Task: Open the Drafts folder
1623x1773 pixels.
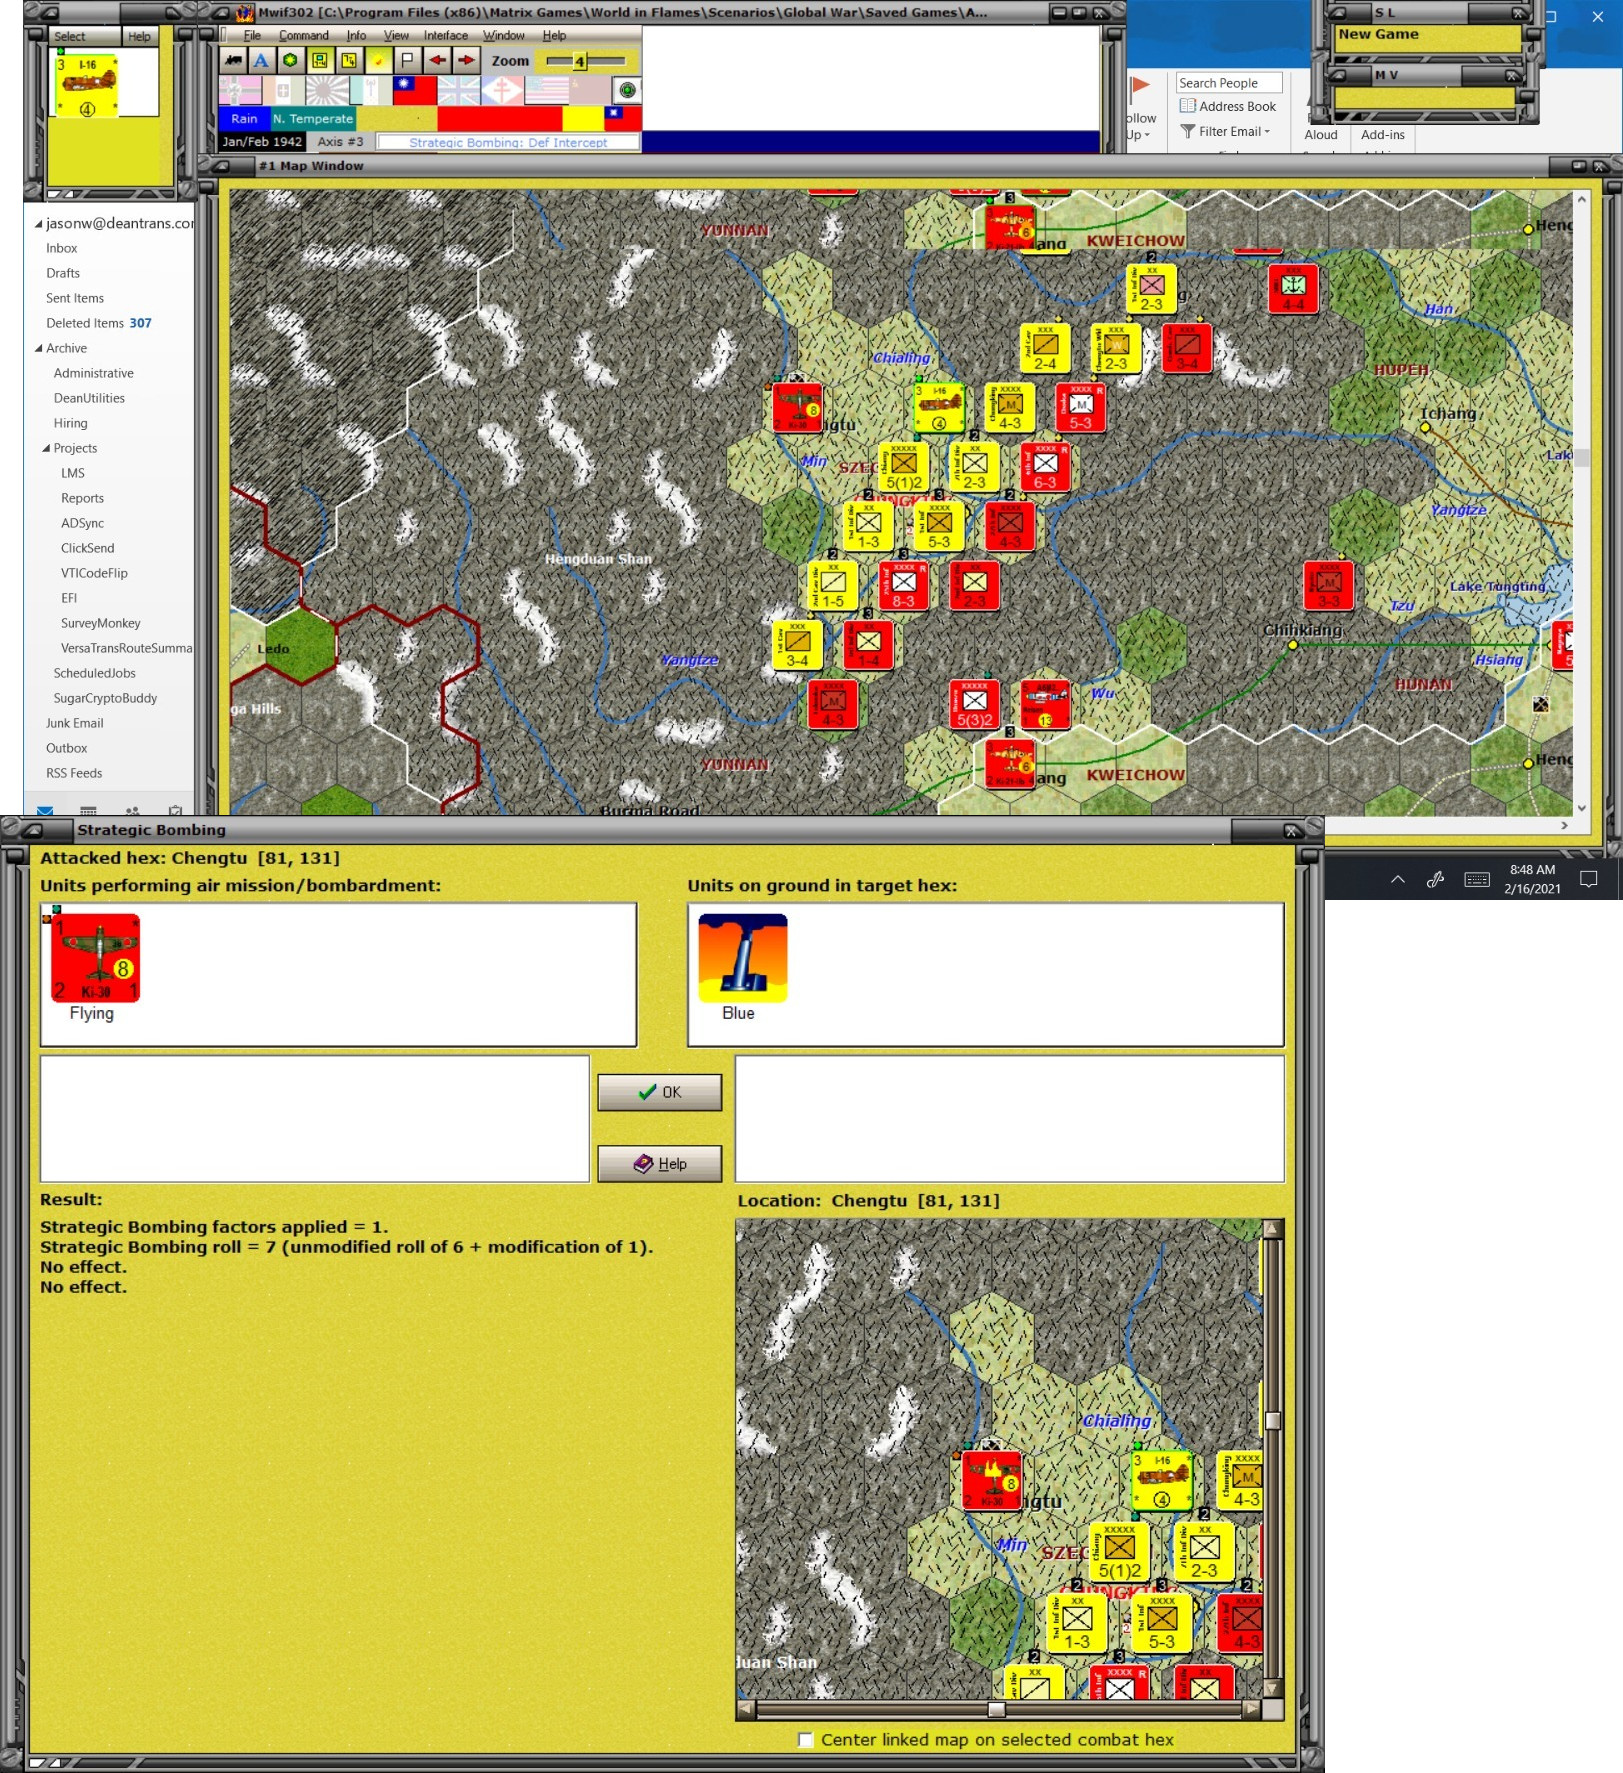Action: [63, 273]
